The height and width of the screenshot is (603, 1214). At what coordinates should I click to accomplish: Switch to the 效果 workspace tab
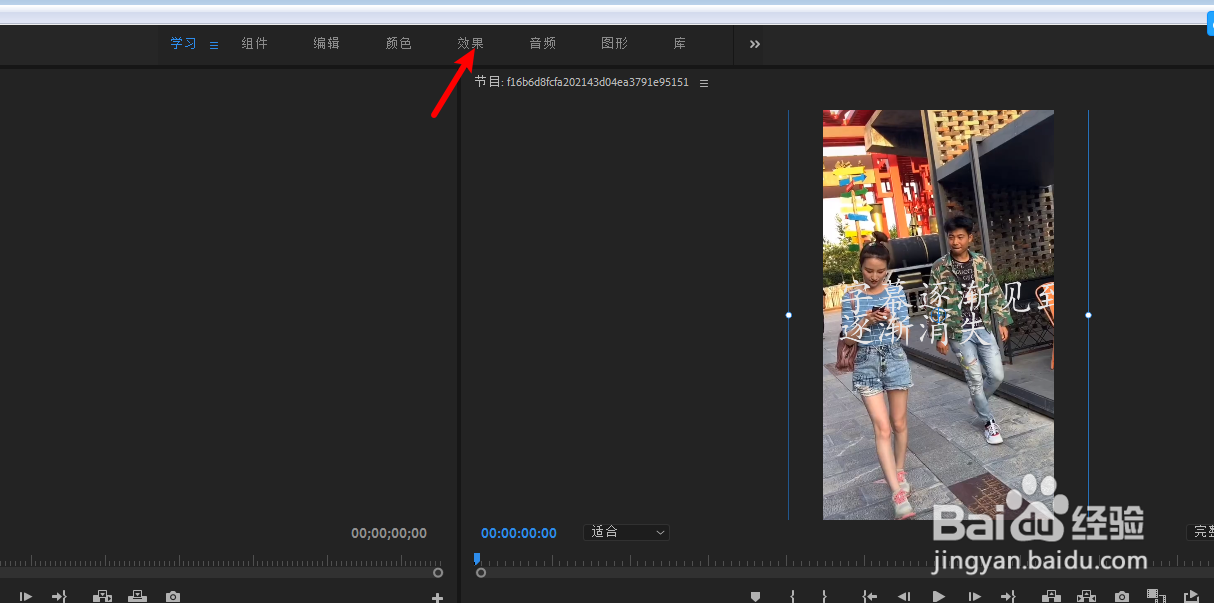[470, 43]
